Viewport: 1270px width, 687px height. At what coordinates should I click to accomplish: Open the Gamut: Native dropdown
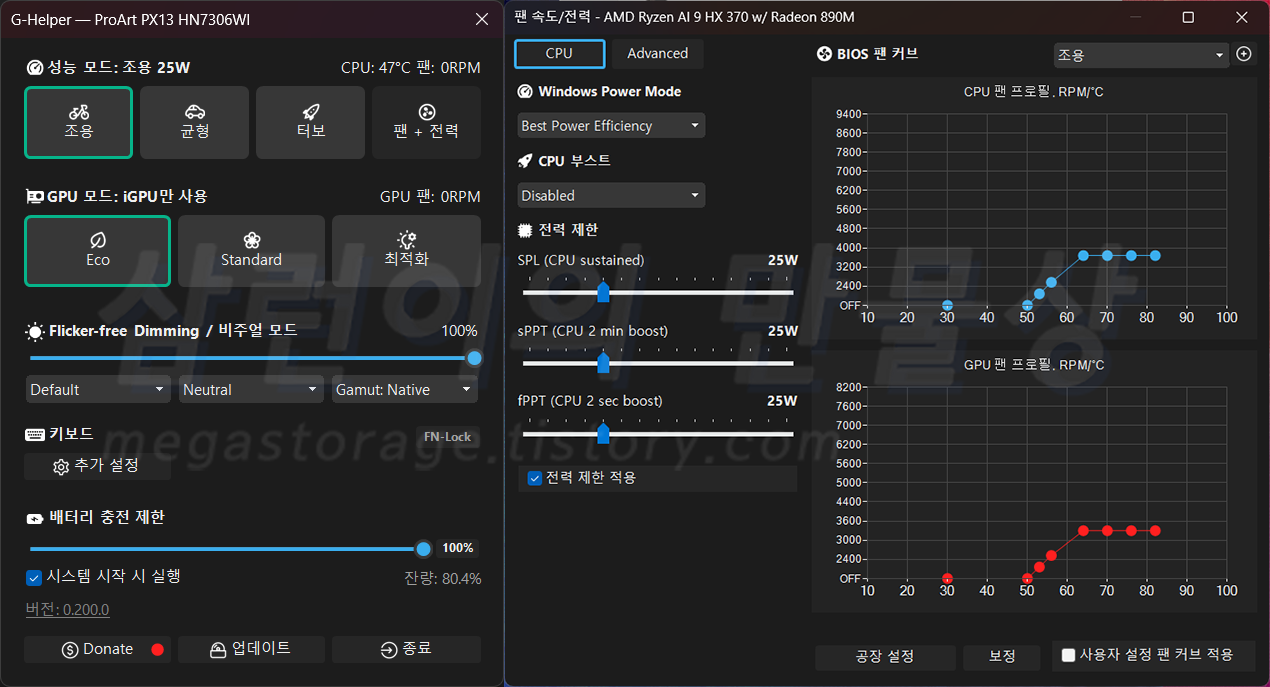pos(405,389)
